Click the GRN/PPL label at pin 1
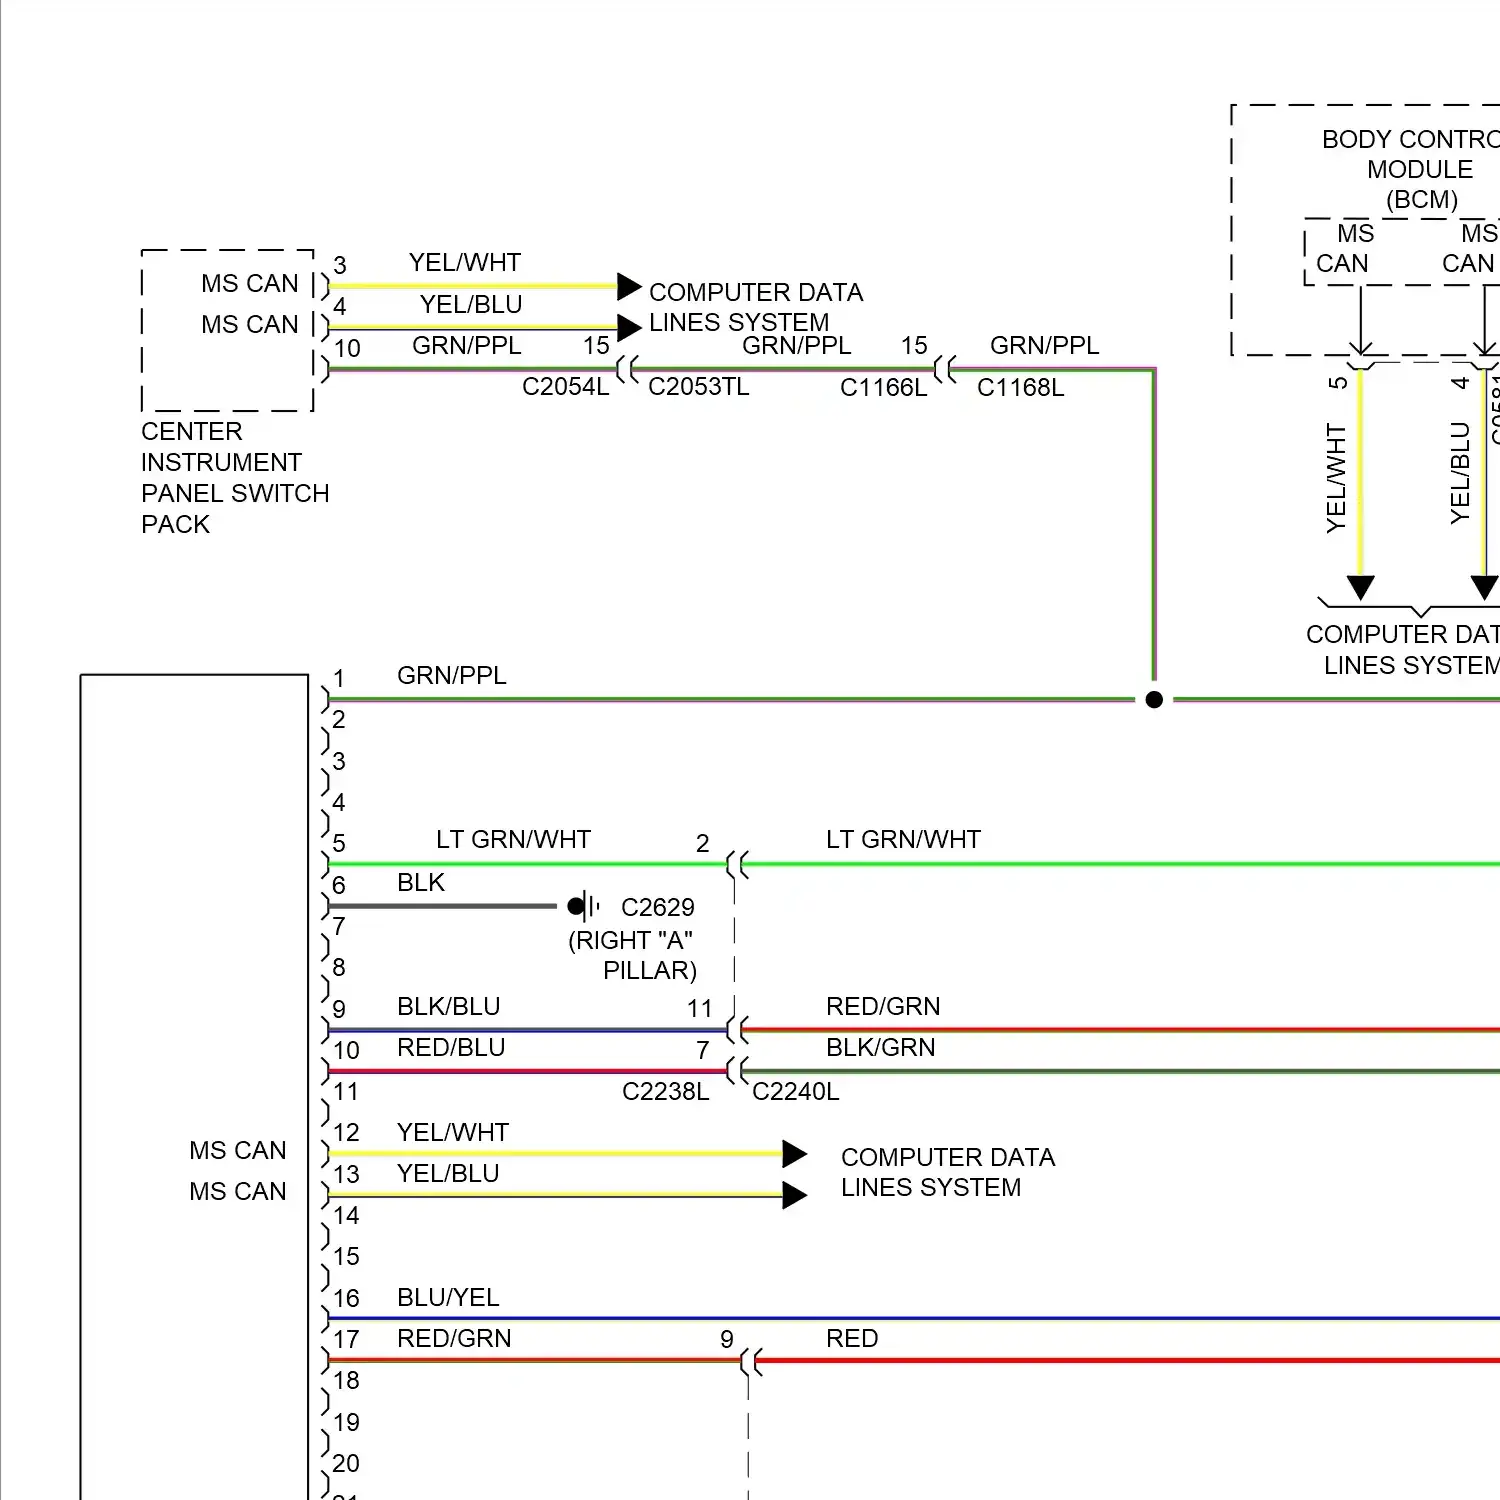Image resolution: width=1500 pixels, height=1500 pixels. (x=451, y=676)
